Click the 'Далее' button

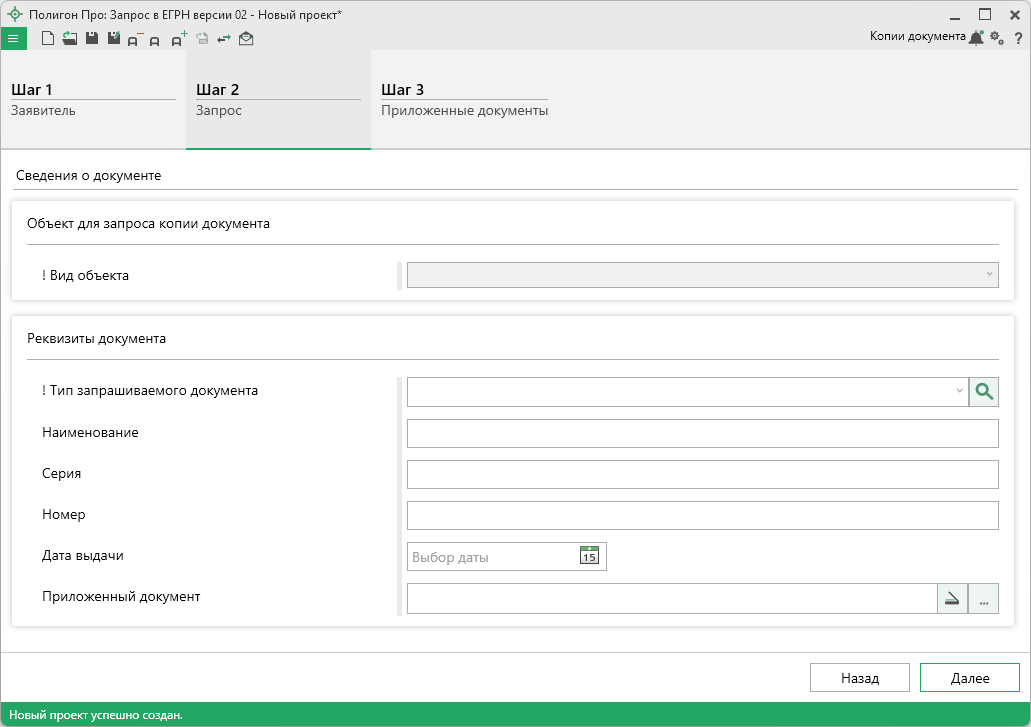pyautogui.click(x=969, y=678)
